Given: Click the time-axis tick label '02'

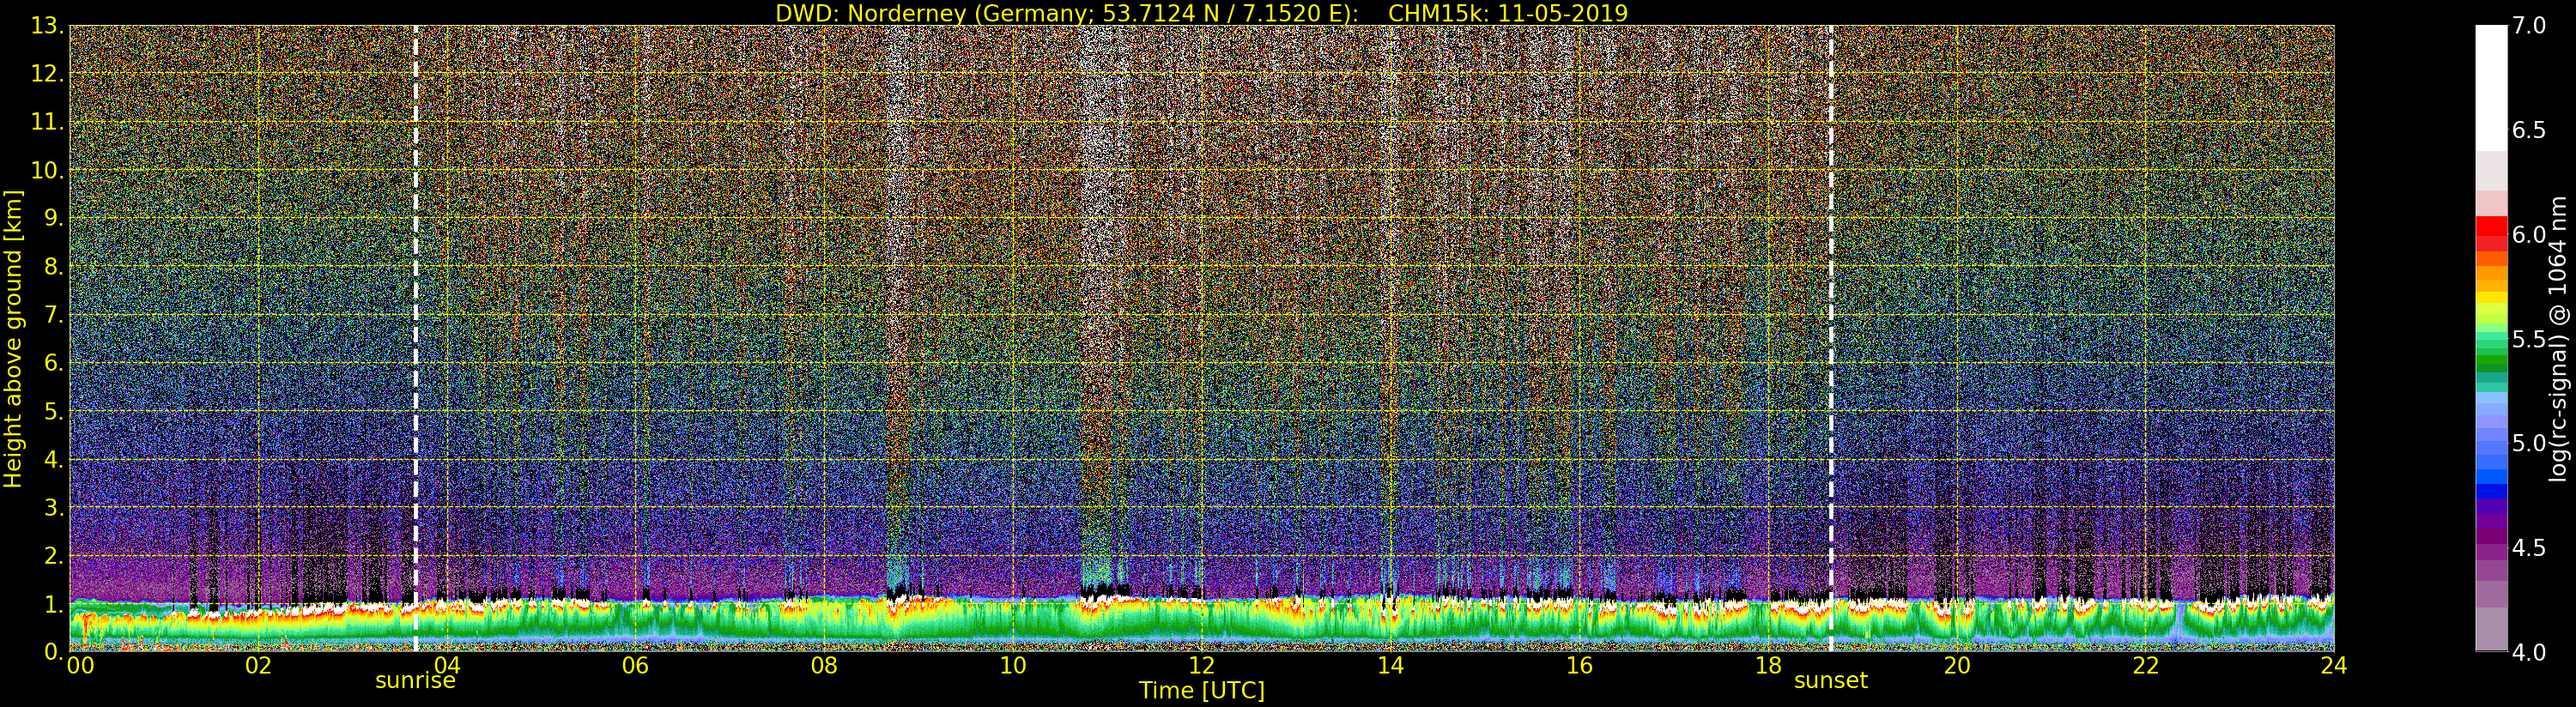Looking at the screenshot, I should click(258, 665).
